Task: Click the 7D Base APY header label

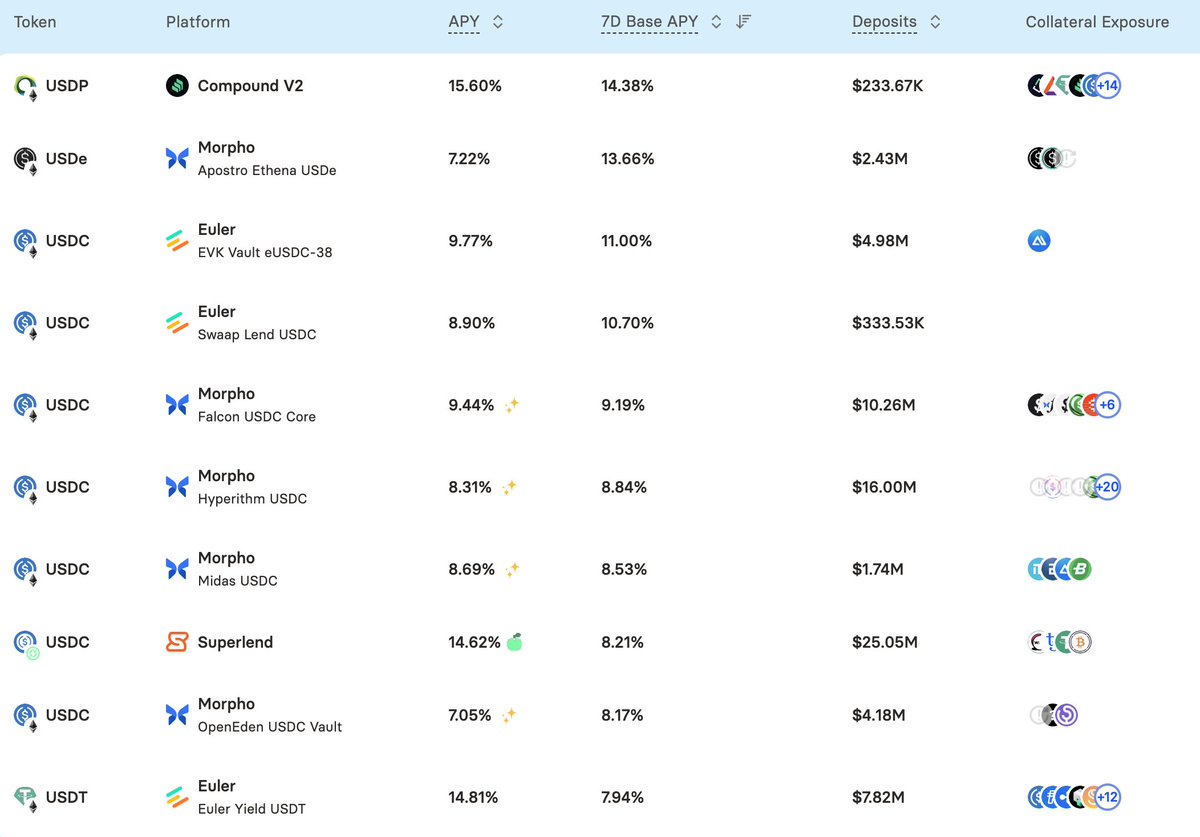Action: (650, 22)
